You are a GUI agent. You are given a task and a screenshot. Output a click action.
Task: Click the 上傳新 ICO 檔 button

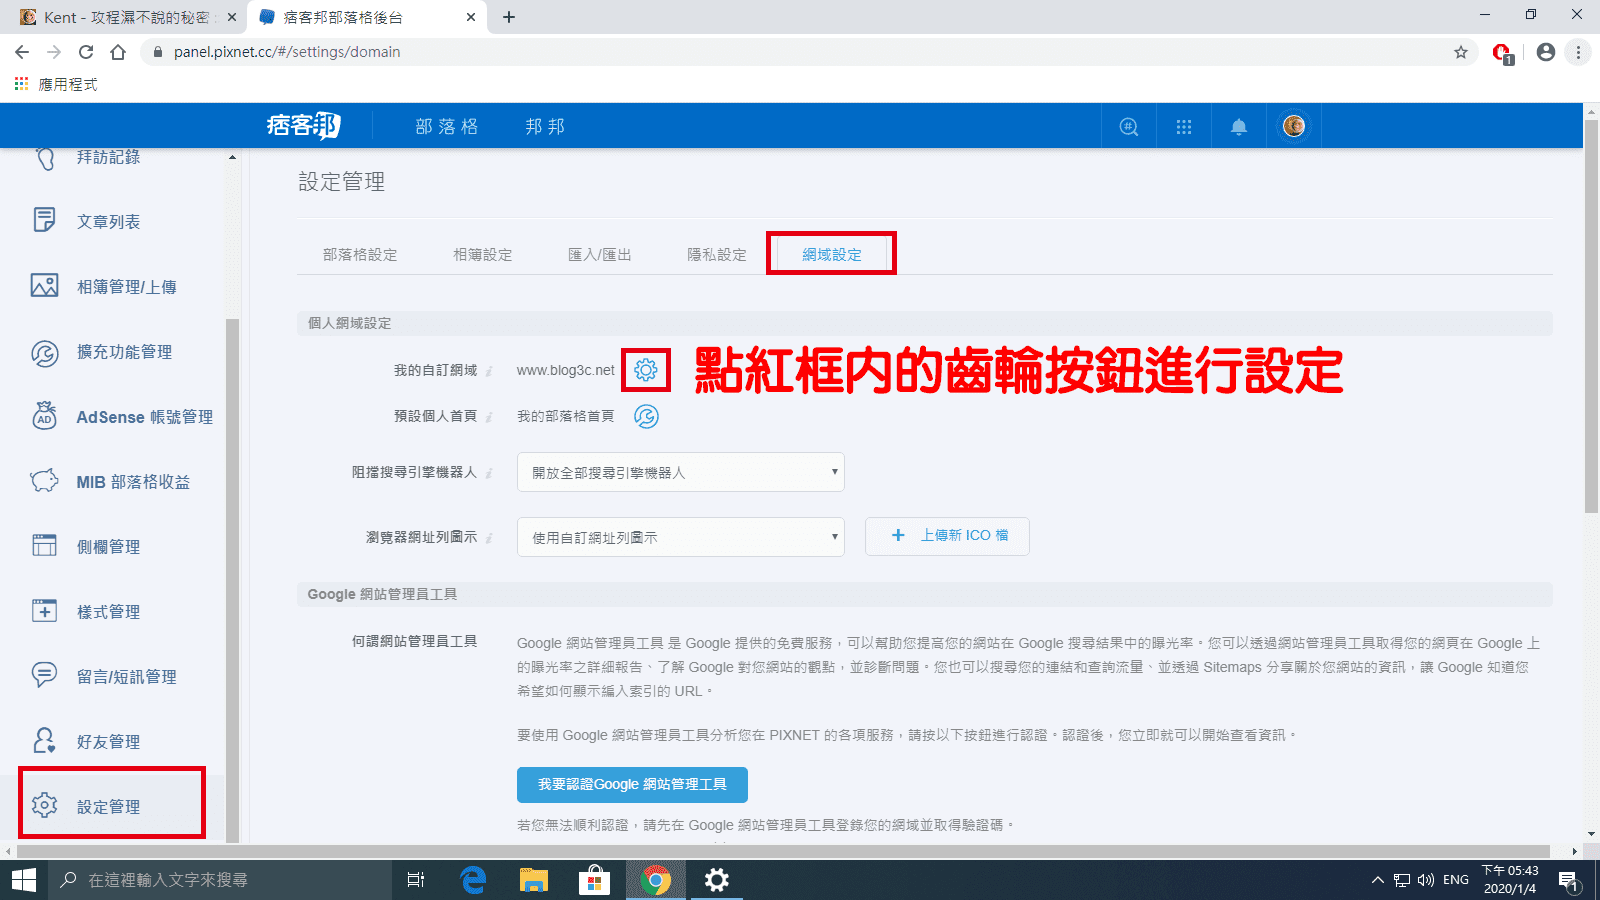click(x=946, y=536)
